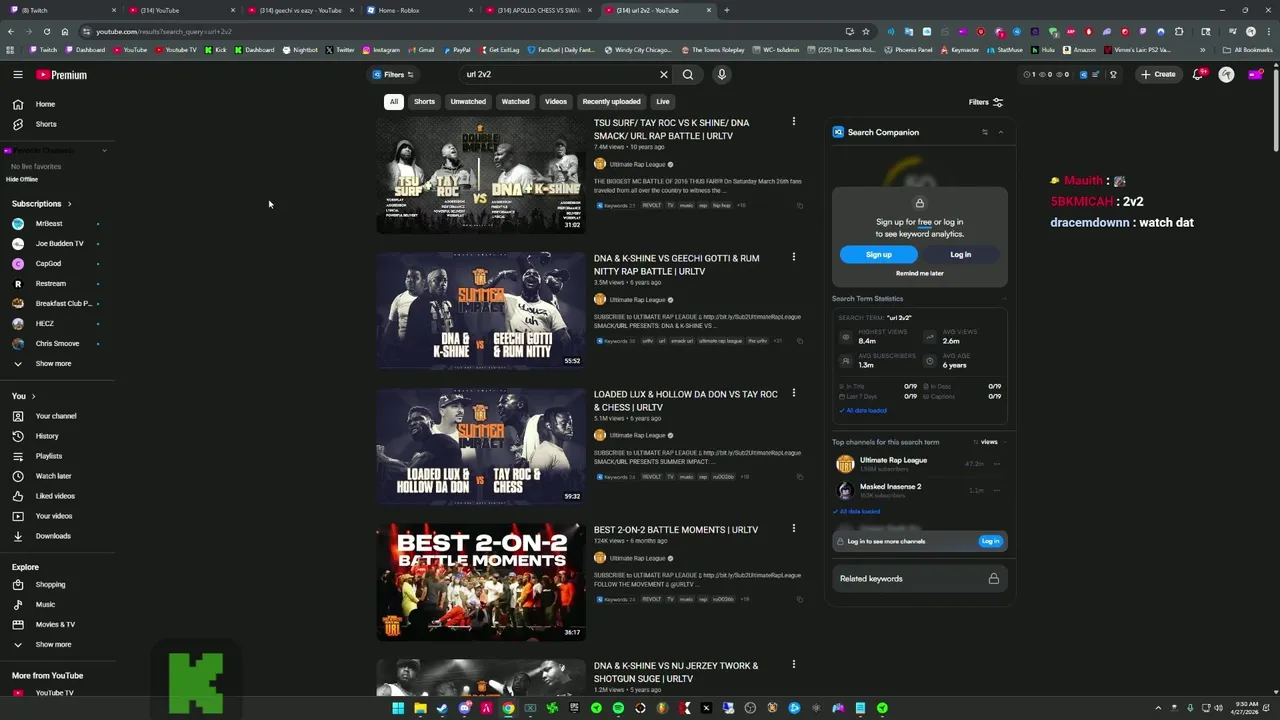
Task: Open Ultimate Rap League in top channels
Action: click(x=893, y=460)
